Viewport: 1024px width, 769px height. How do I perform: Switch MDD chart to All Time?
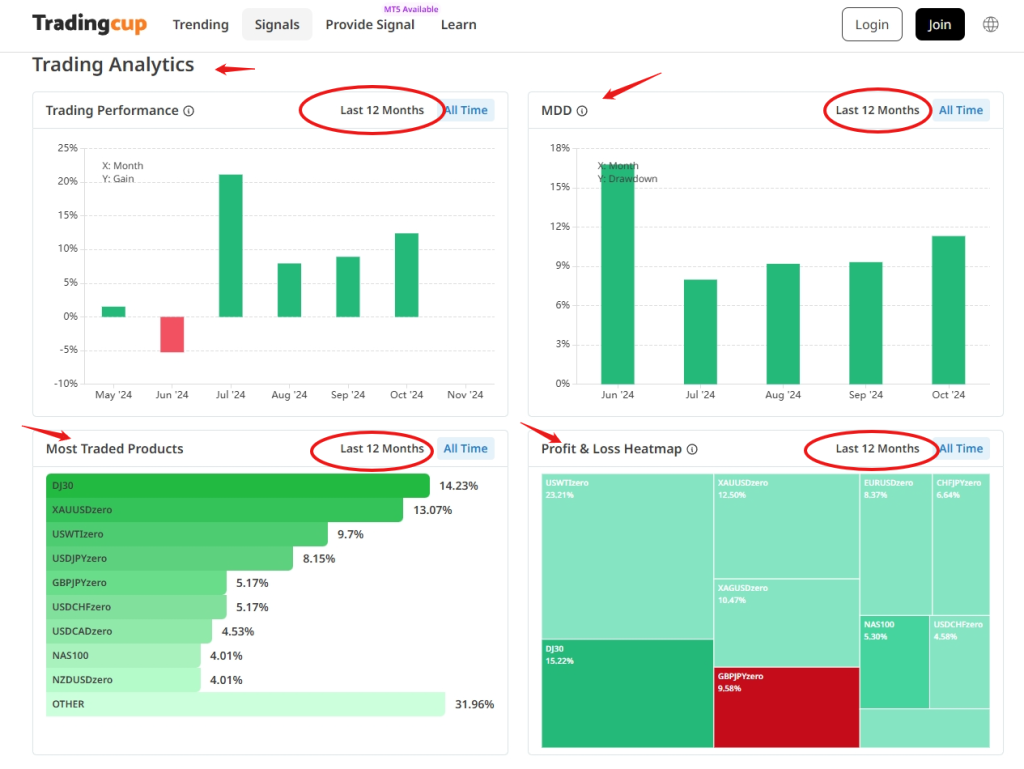960,110
